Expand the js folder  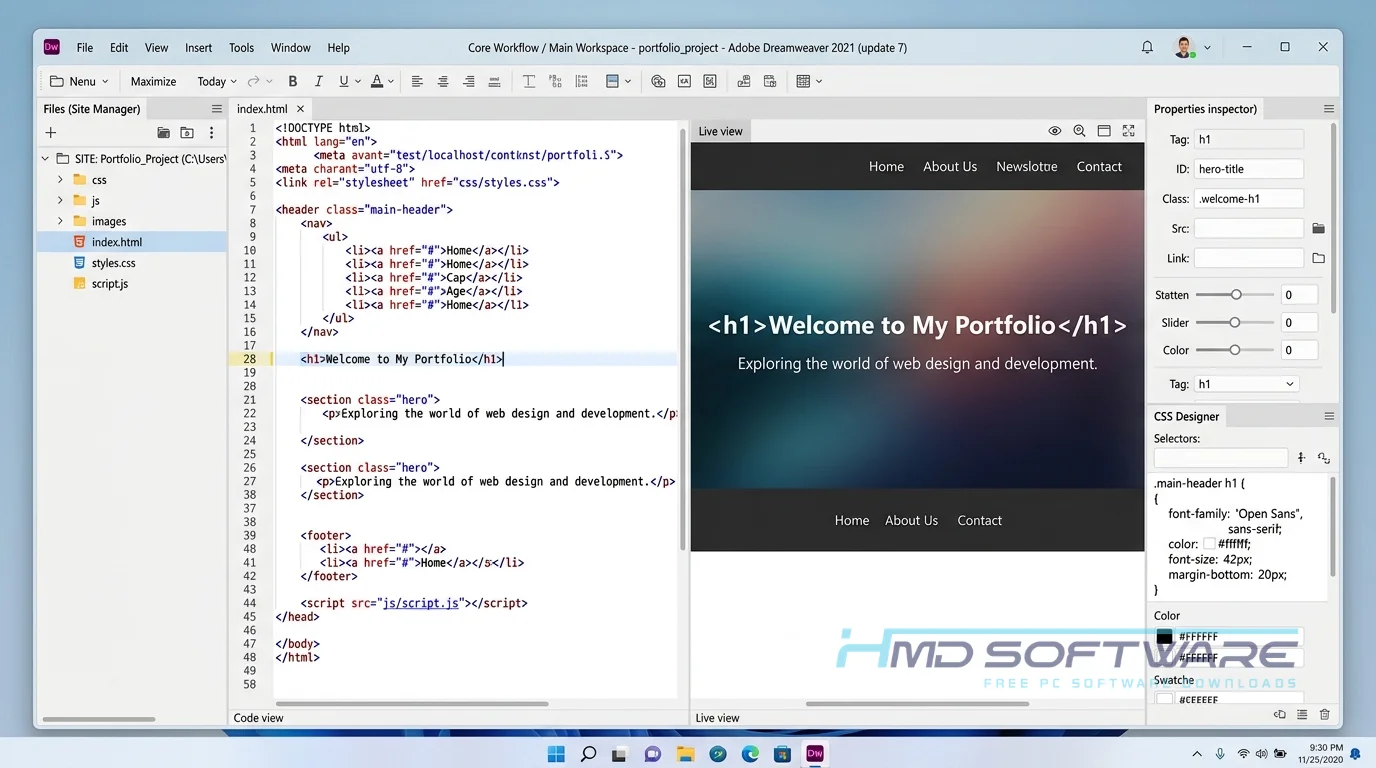60,201
